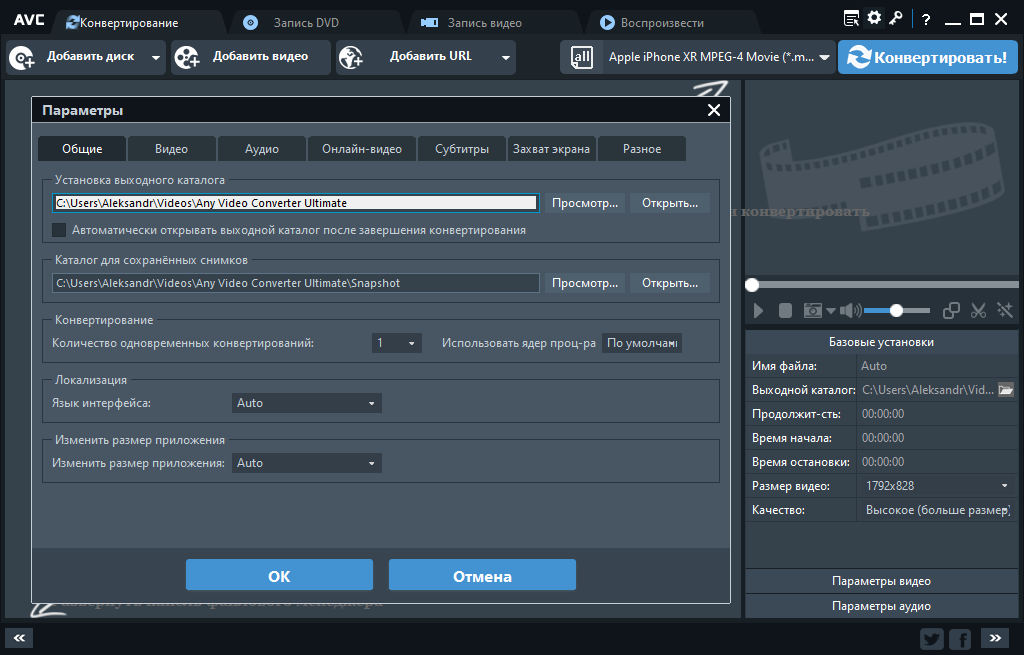The image size is (1024, 655).
Task: Click Открыть for output directory
Action: pos(670,203)
